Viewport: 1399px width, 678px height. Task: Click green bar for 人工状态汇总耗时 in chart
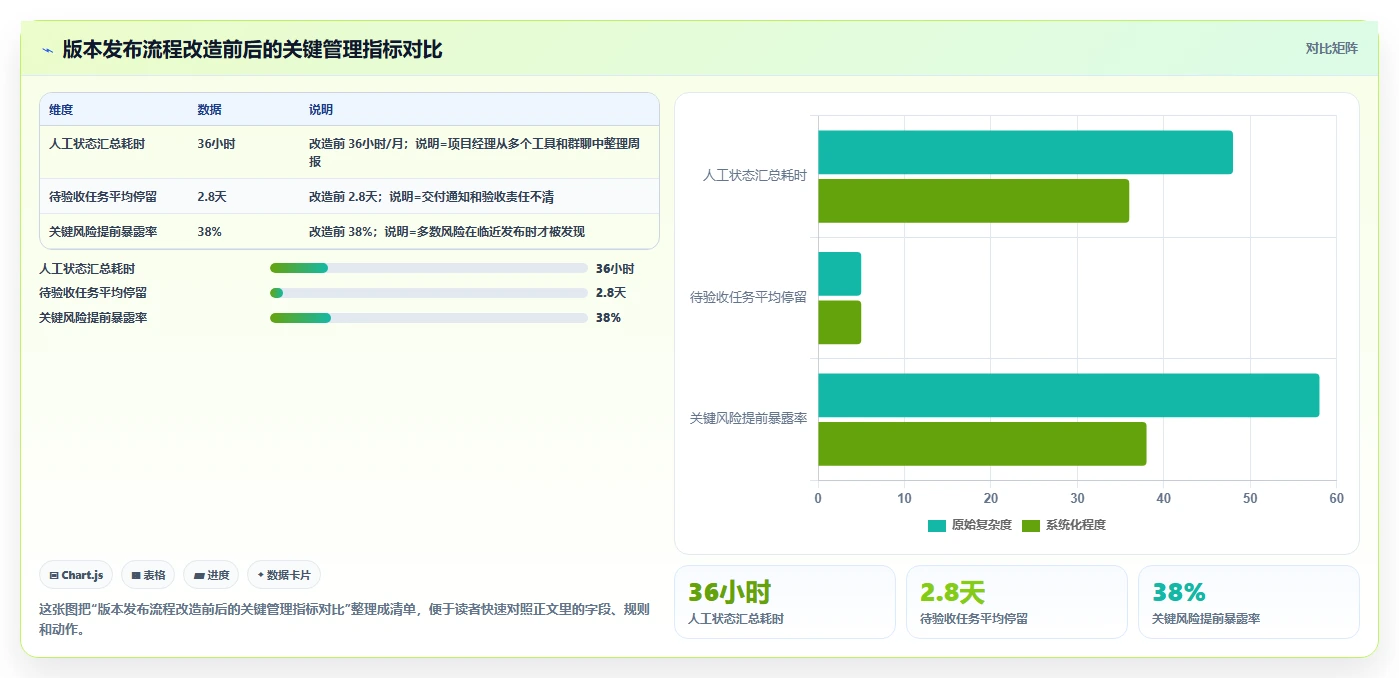(x=973, y=201)
